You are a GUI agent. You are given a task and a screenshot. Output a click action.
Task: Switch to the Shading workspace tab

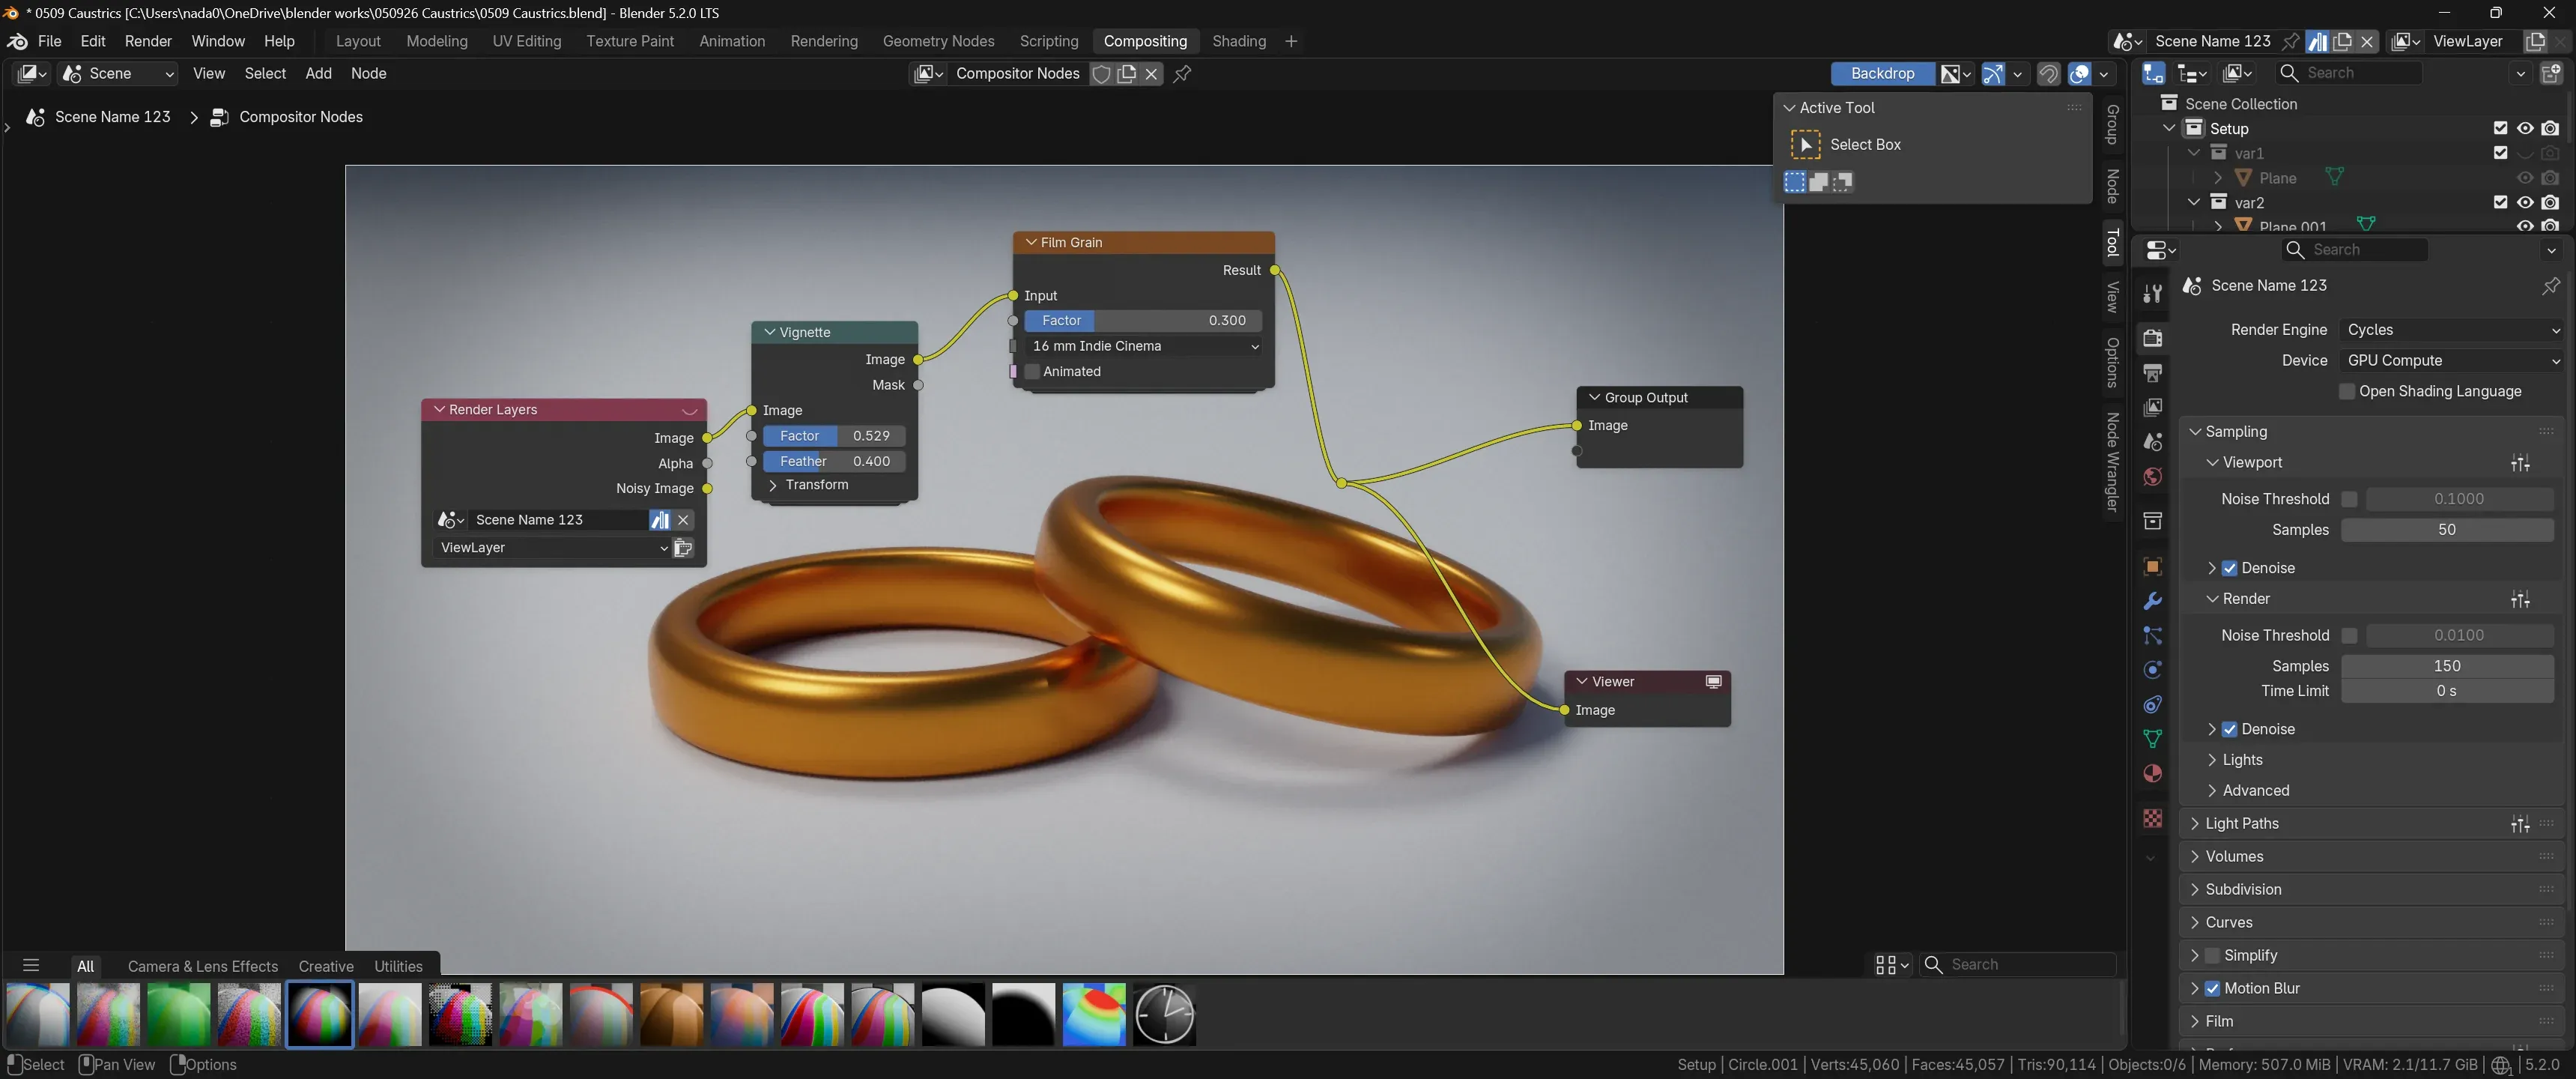pos(1238,41)
